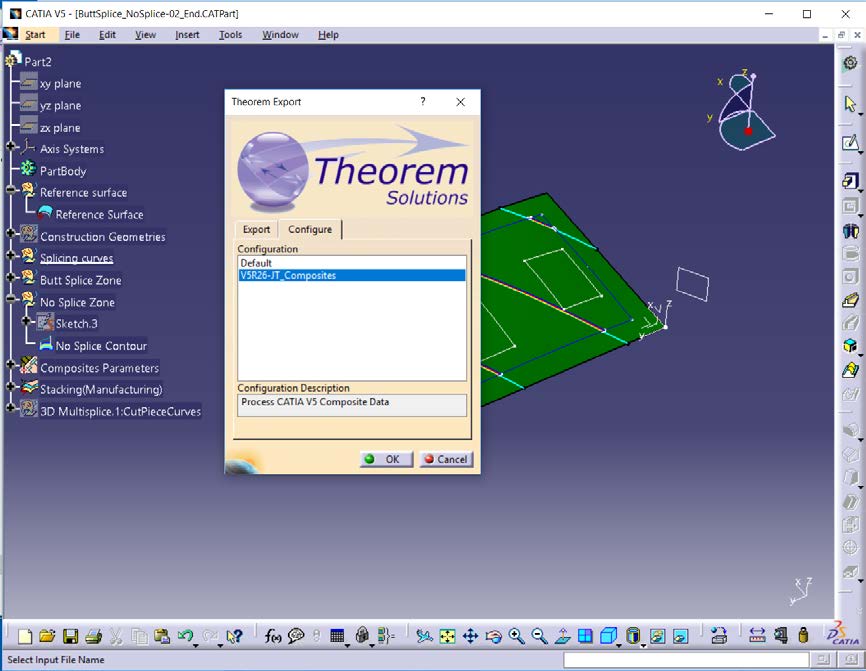Expand the Butt Splice Zone node
The image size is (866, 671).
pyautogui.click(x=10, y=277)
